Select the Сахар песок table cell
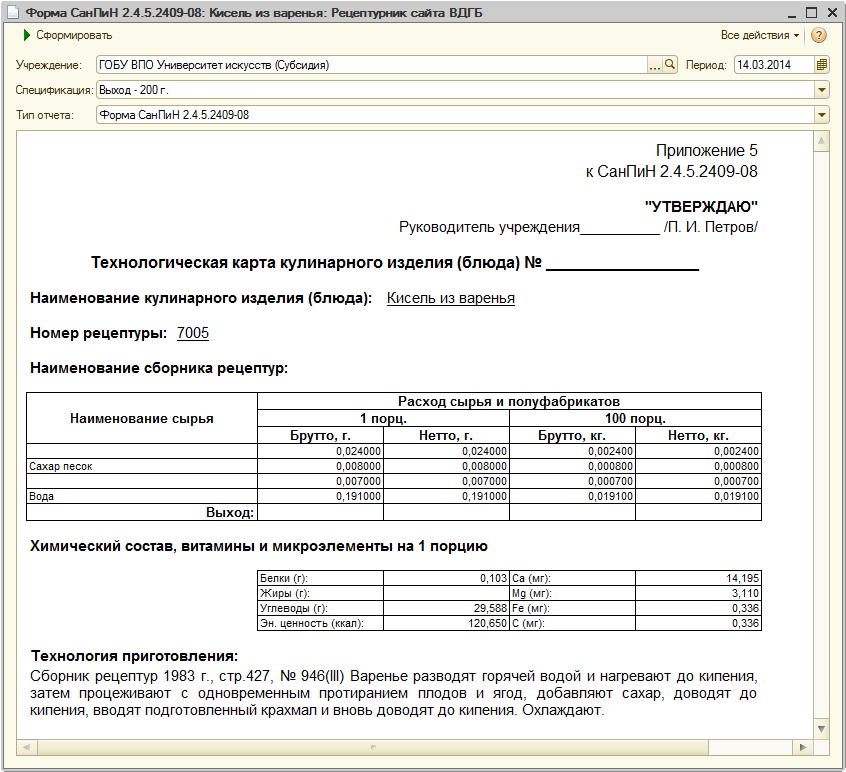Image resolution: width=846 pixels, height=772 pixels. pyautogui.click(x=142, y=466)
